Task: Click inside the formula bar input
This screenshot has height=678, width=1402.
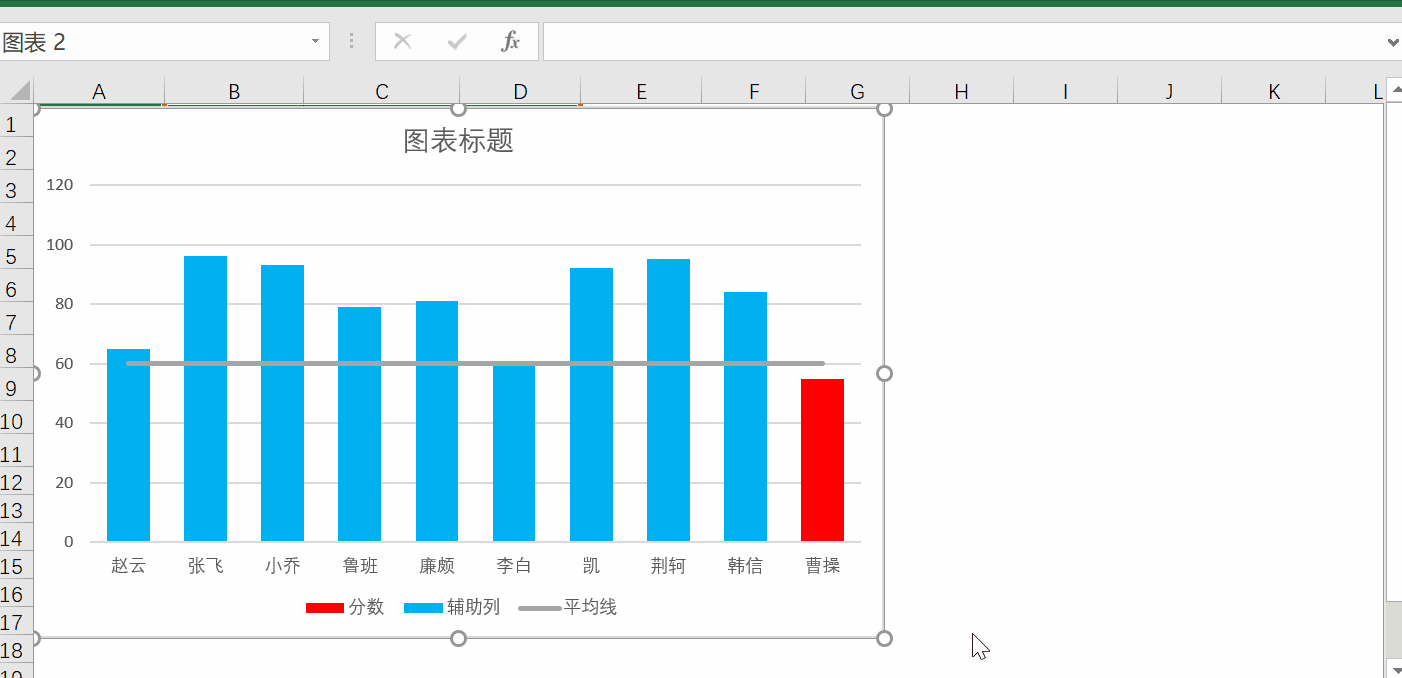Action: click(x=964, y=42)
